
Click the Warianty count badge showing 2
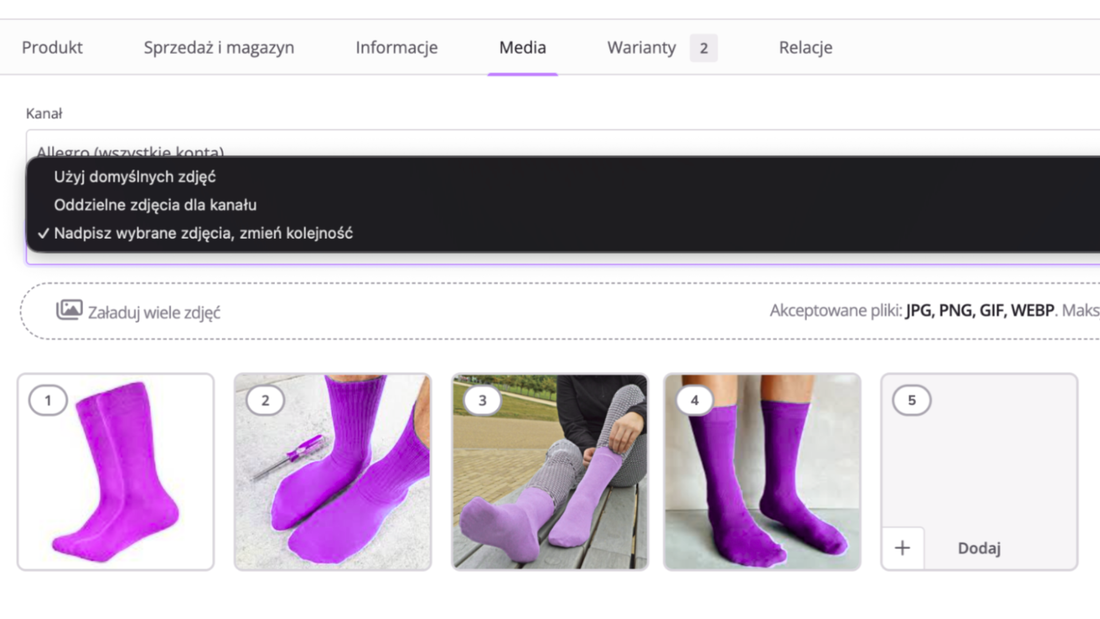(703, 48)
